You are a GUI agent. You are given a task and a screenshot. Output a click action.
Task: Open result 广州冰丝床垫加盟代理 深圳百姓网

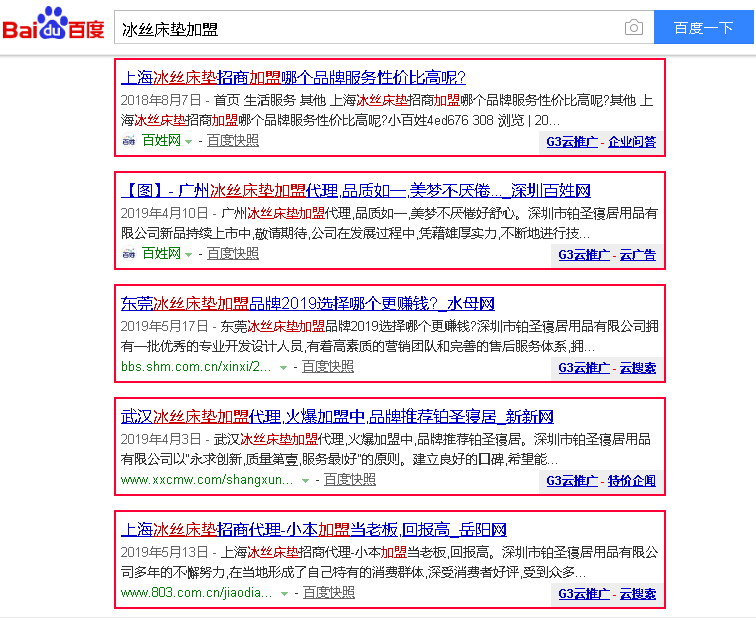356,190
